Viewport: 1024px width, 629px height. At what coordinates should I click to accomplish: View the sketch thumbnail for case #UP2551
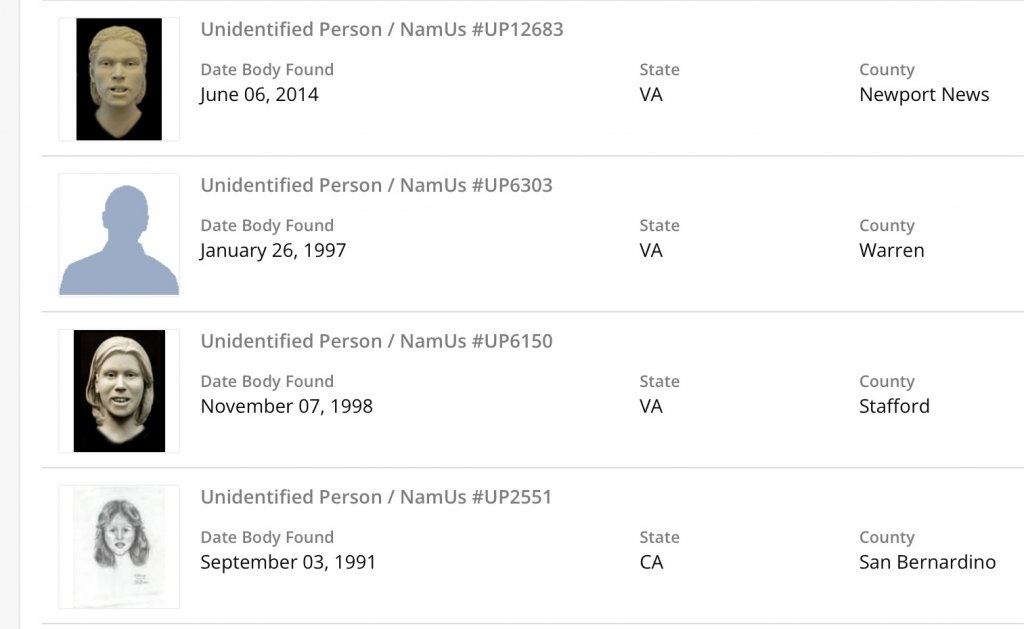pos(119,547)
